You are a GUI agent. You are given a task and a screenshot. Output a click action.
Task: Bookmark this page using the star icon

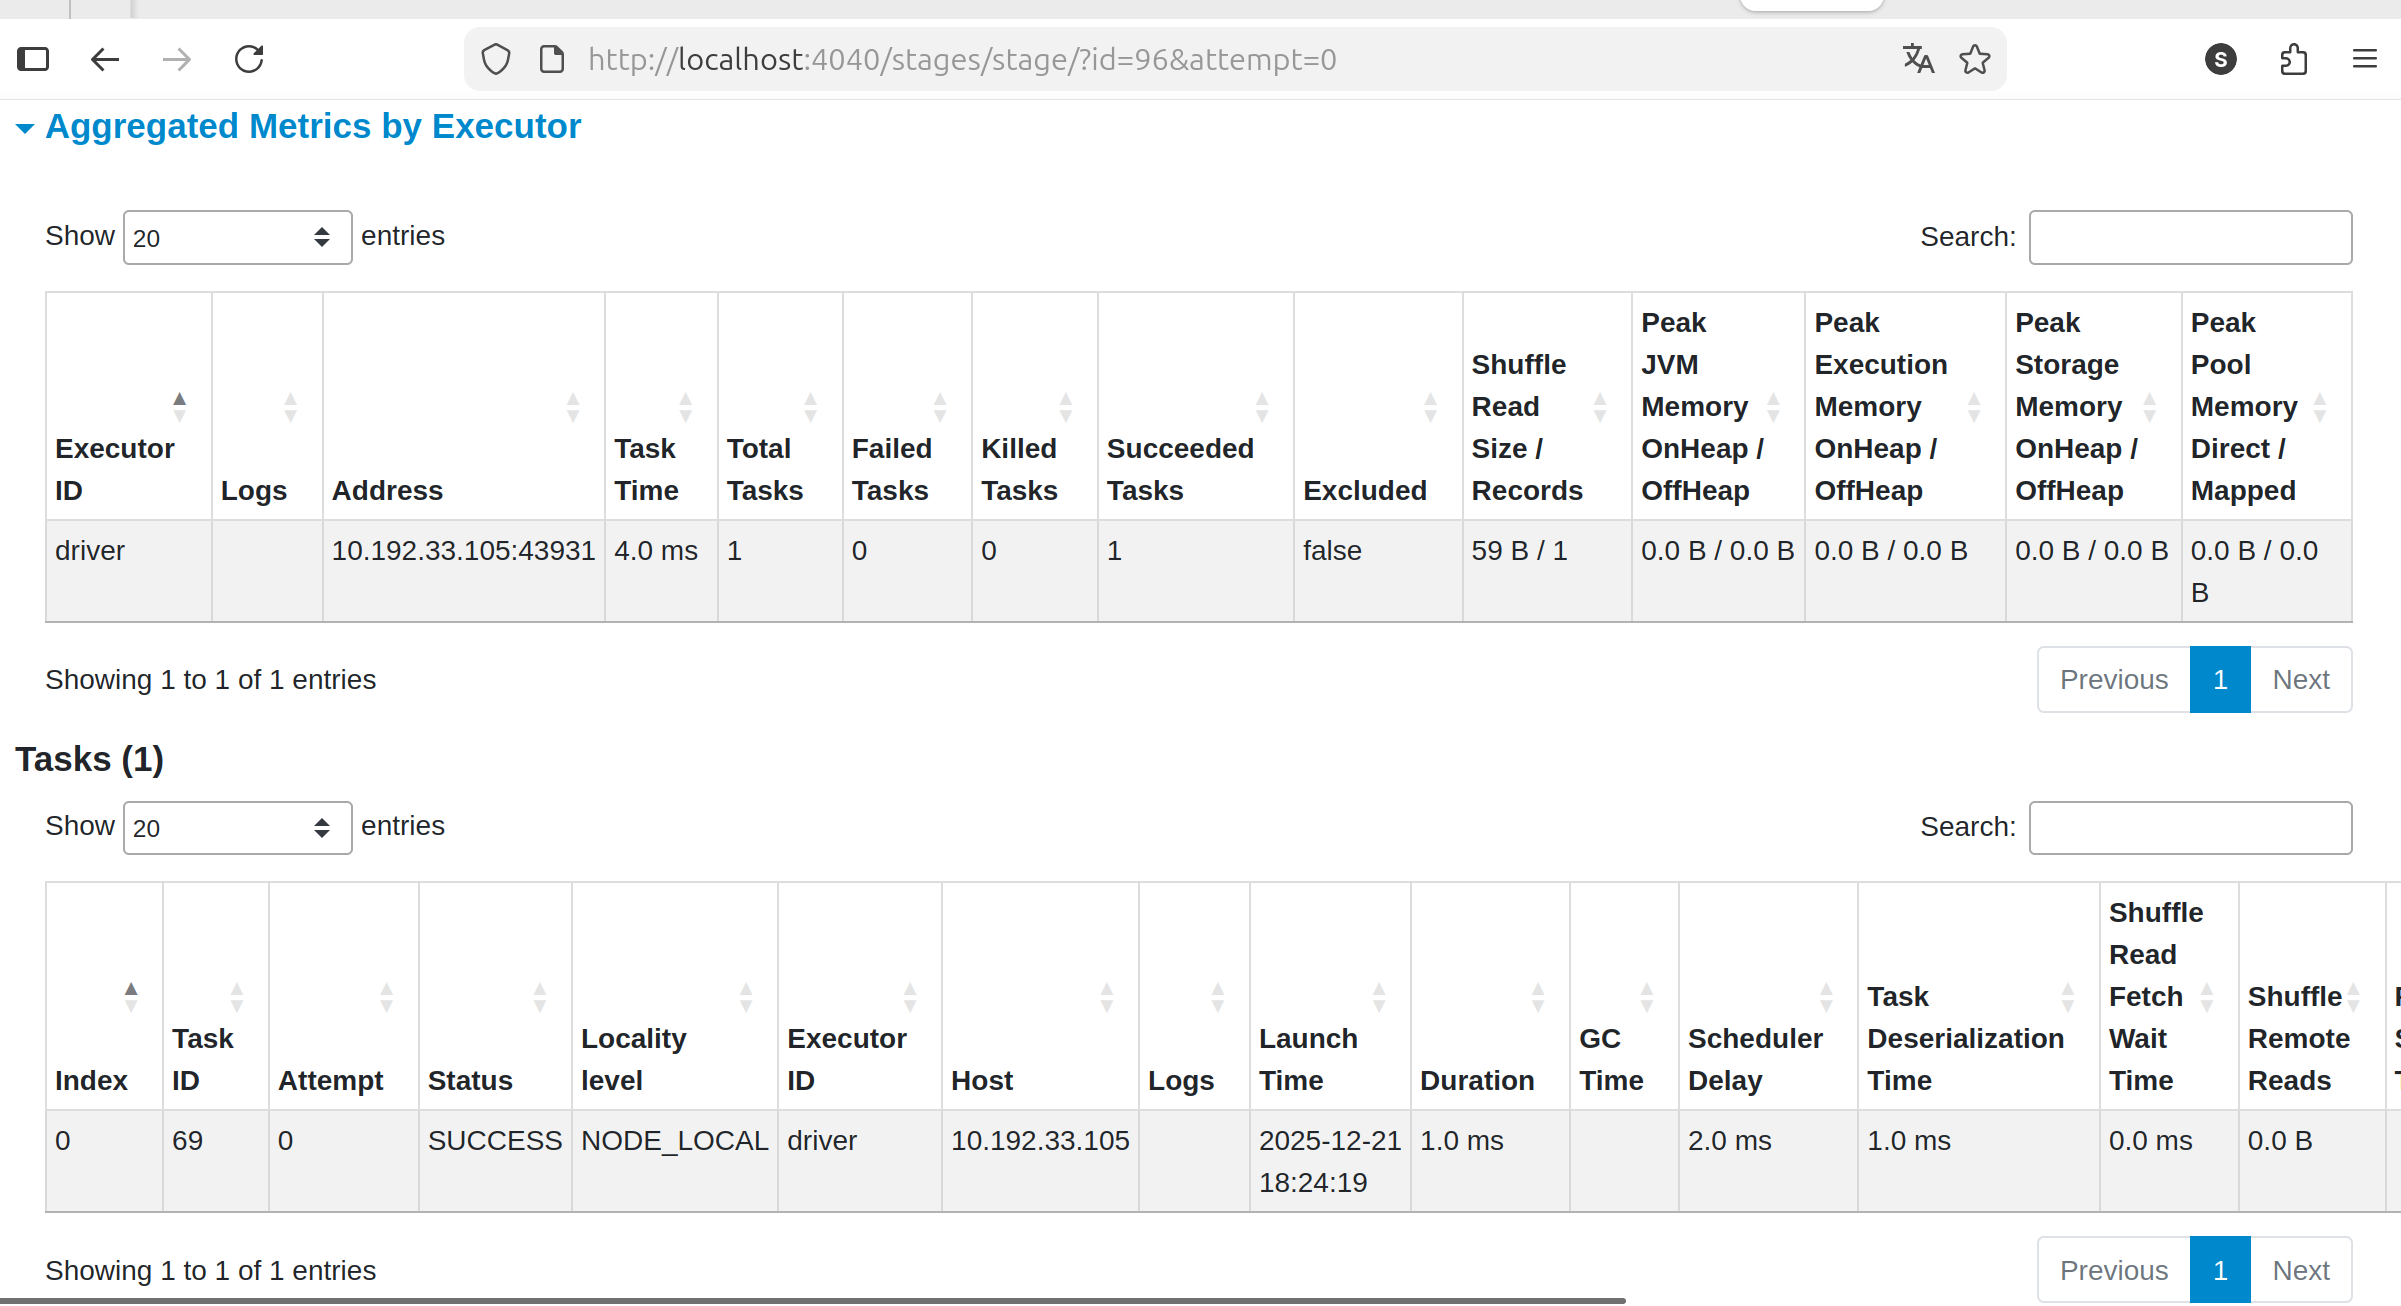pos(1974,59)
